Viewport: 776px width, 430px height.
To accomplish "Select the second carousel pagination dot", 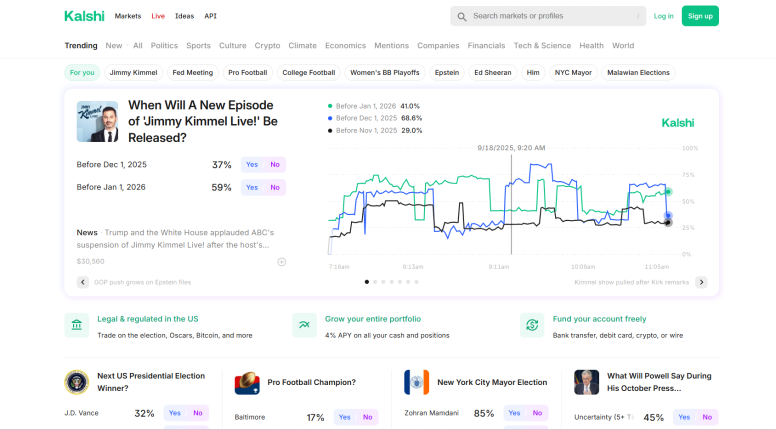I will click(x=375, y=282).
